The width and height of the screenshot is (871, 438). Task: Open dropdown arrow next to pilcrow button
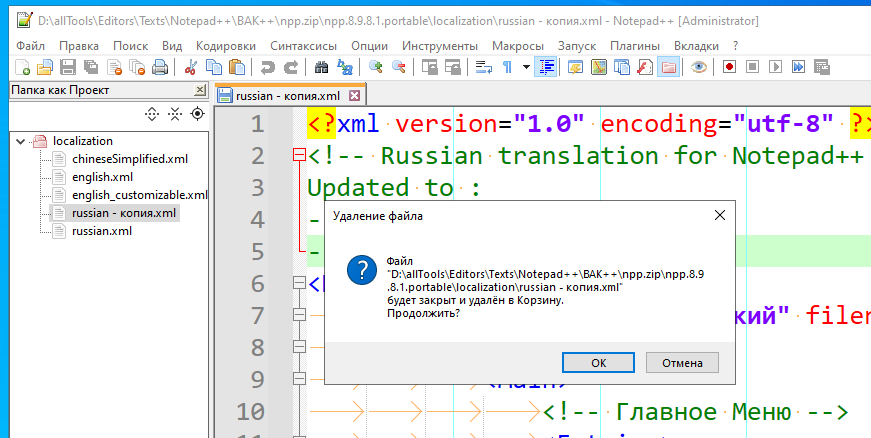tap(526, 68)
